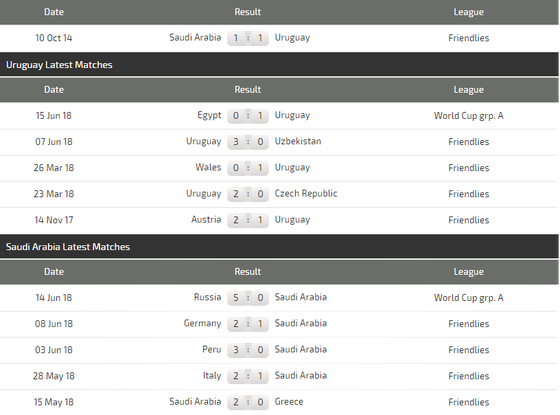The height and width of the screenshot is (415, 560).
Task: Open the Wales team link
Action: coord(208,168)
